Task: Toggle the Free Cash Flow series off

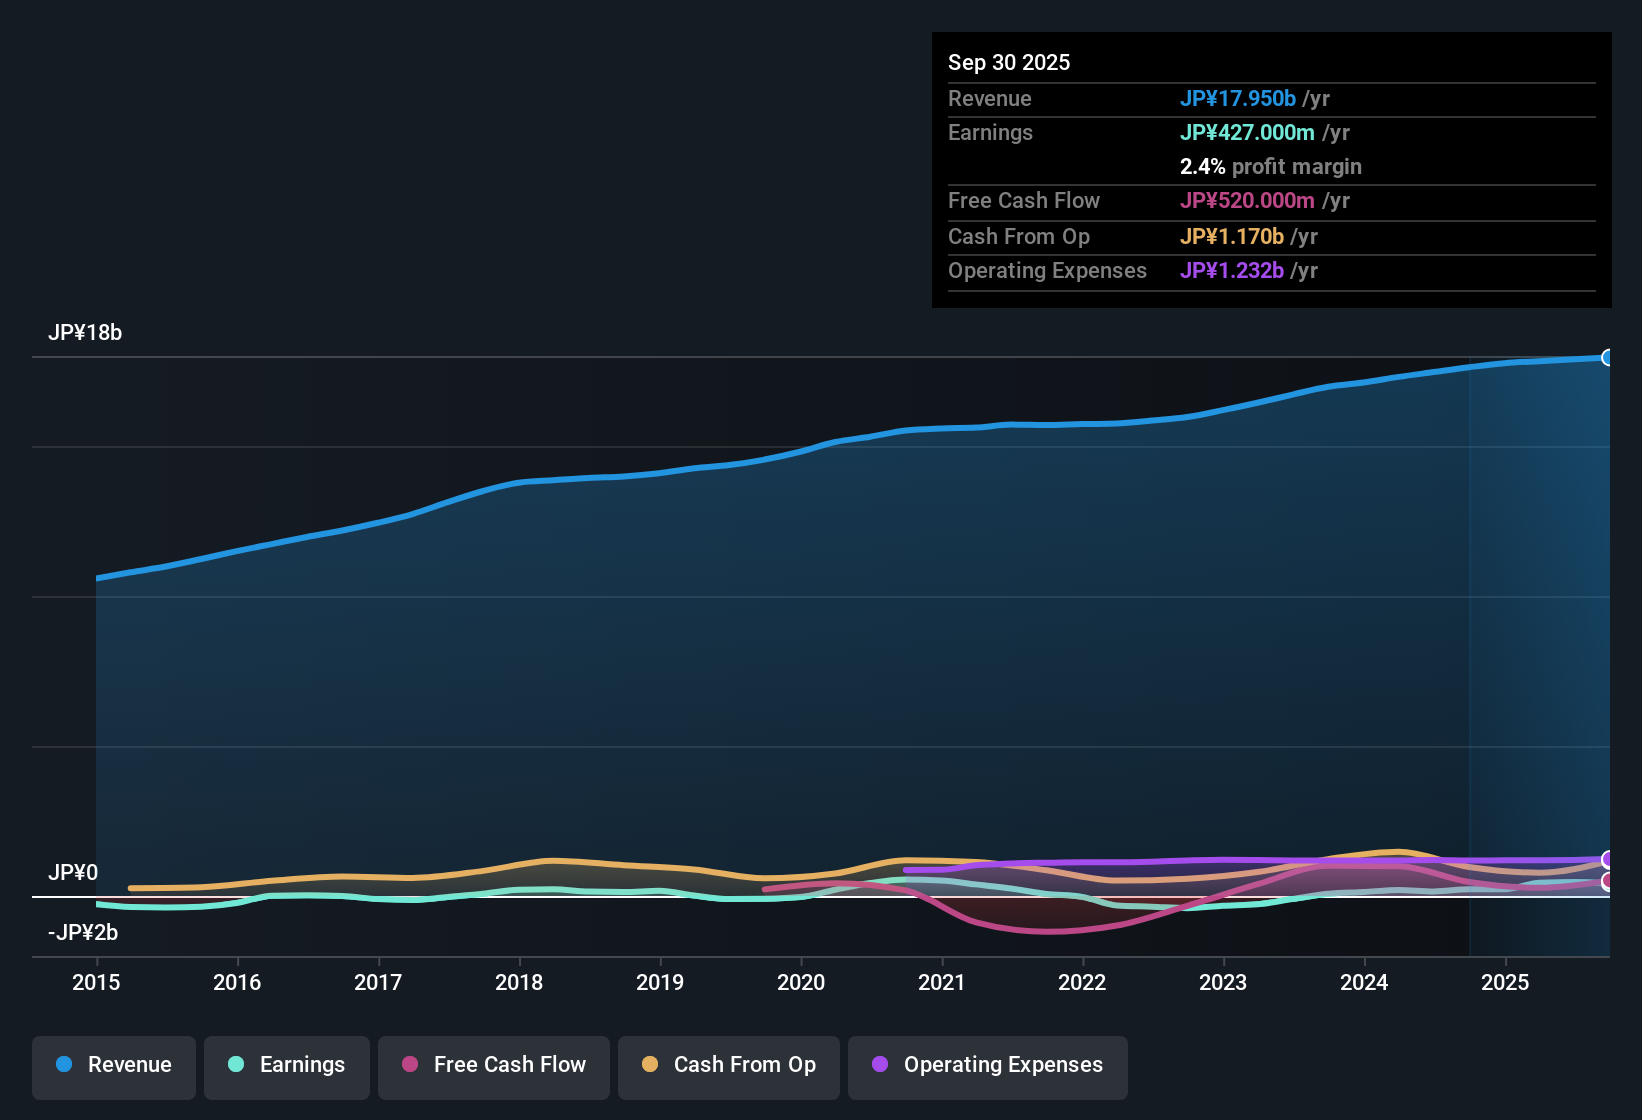Action: tap(493, 1065)
